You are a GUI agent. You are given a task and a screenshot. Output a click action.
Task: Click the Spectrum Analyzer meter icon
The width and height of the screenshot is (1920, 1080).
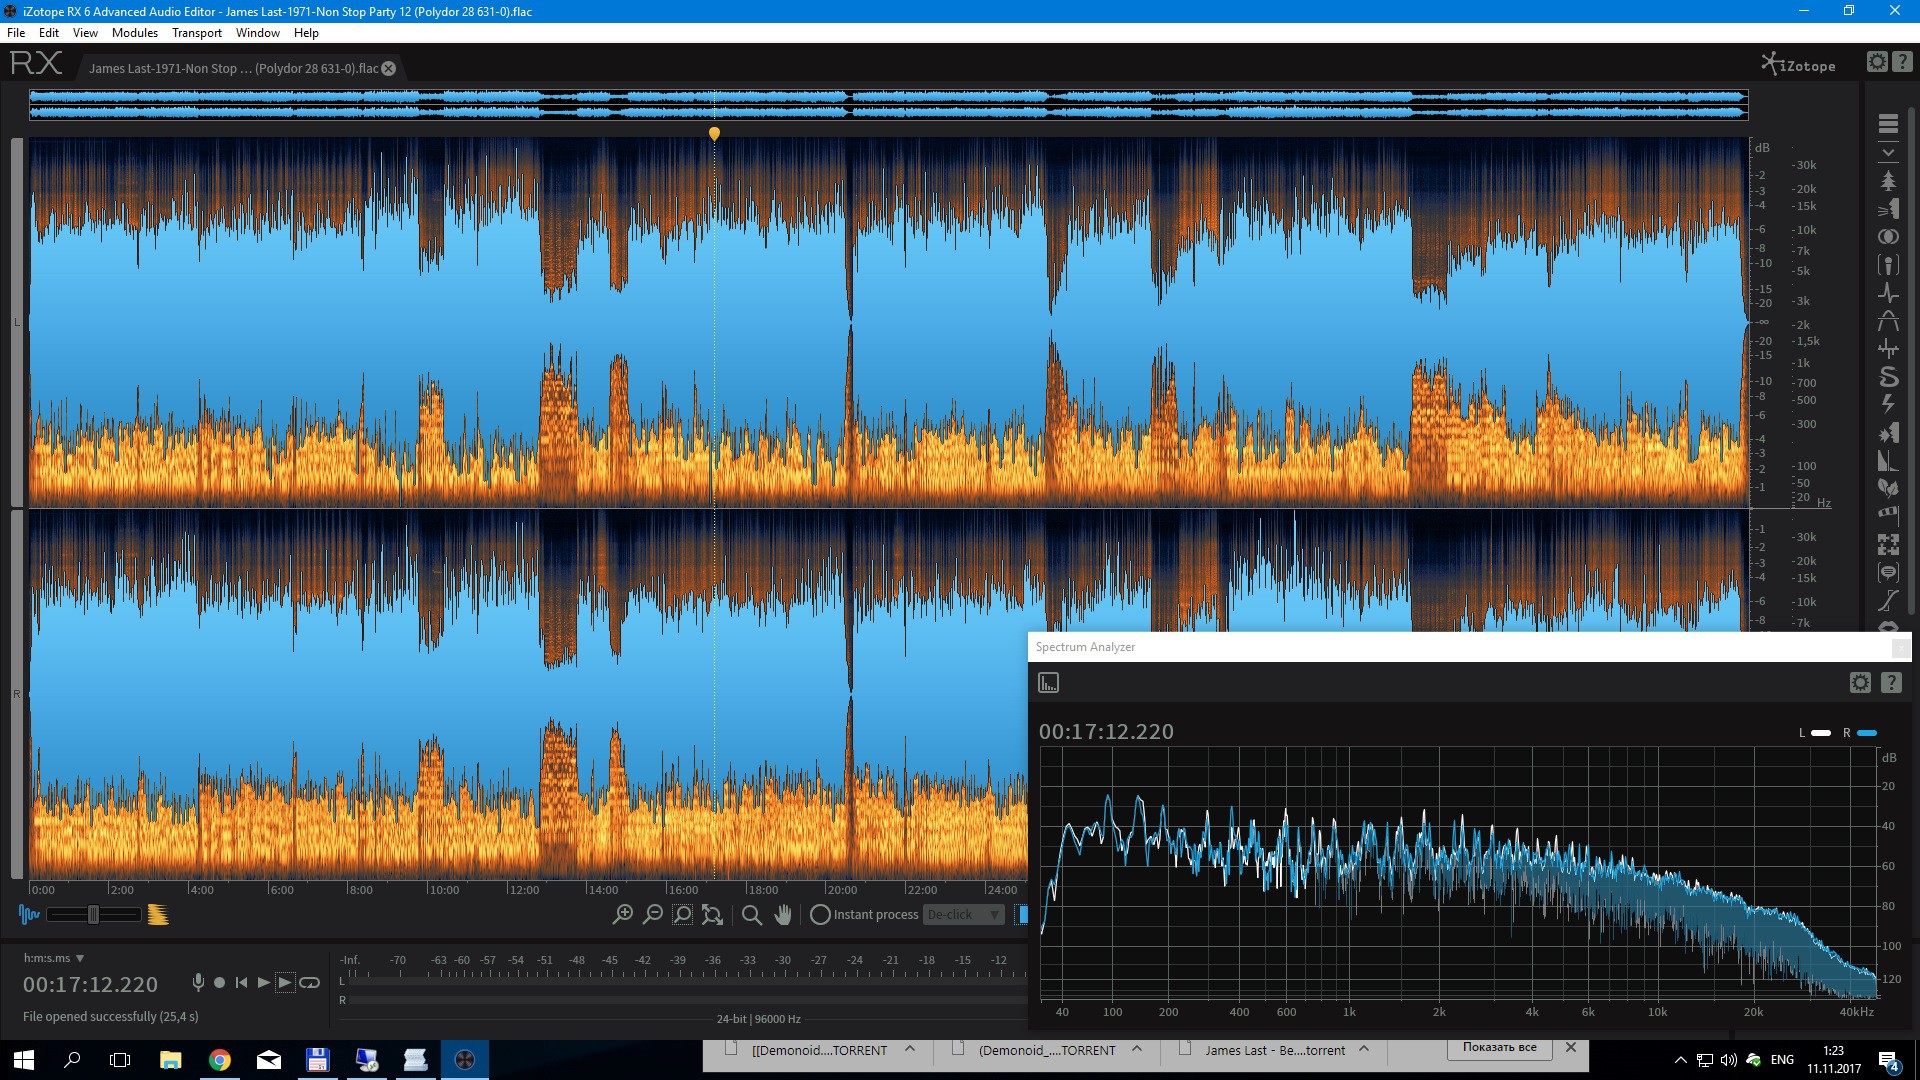pos(1048,682)
